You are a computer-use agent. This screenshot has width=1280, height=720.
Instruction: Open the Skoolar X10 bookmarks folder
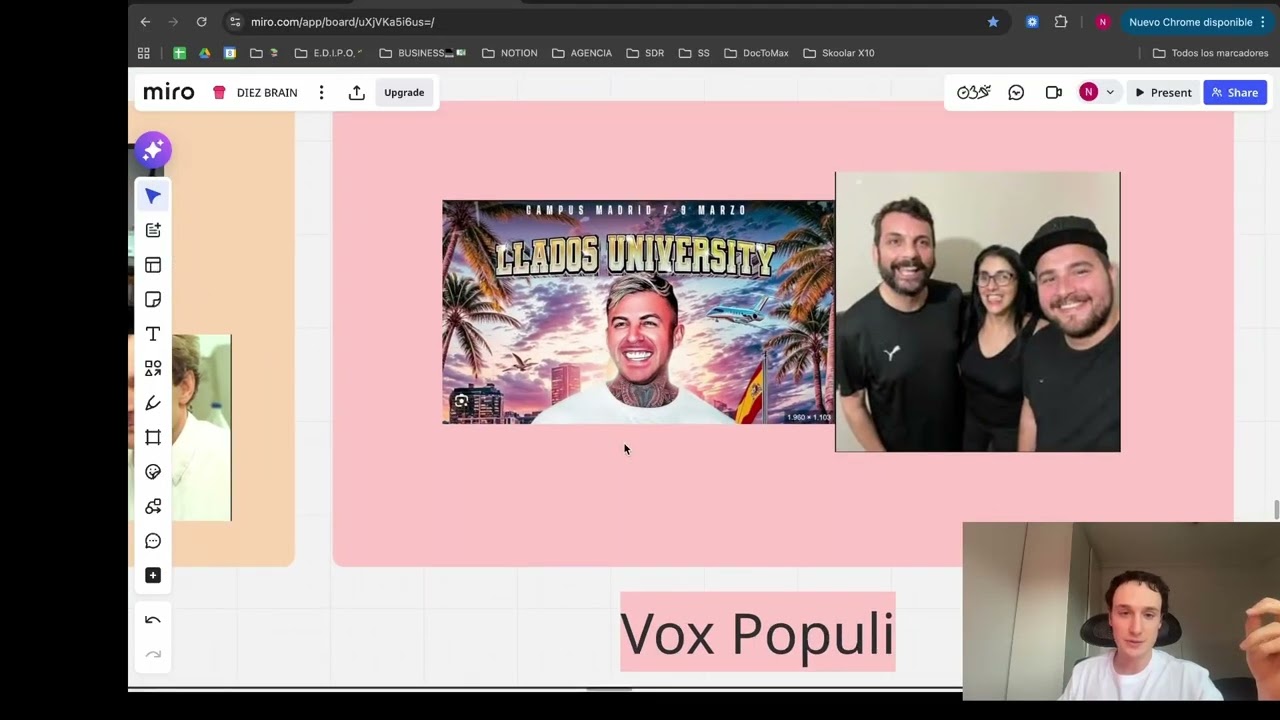(x=838, y=53)
